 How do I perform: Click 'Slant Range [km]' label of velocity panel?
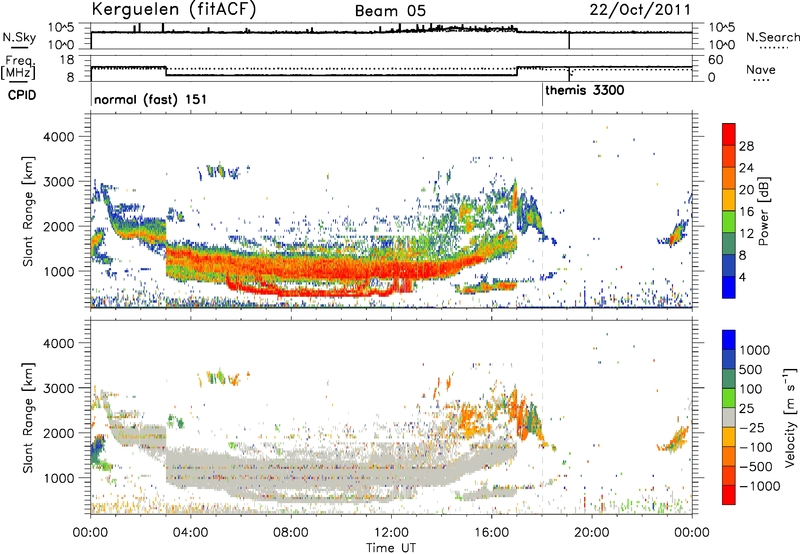[x=28, y=417]
